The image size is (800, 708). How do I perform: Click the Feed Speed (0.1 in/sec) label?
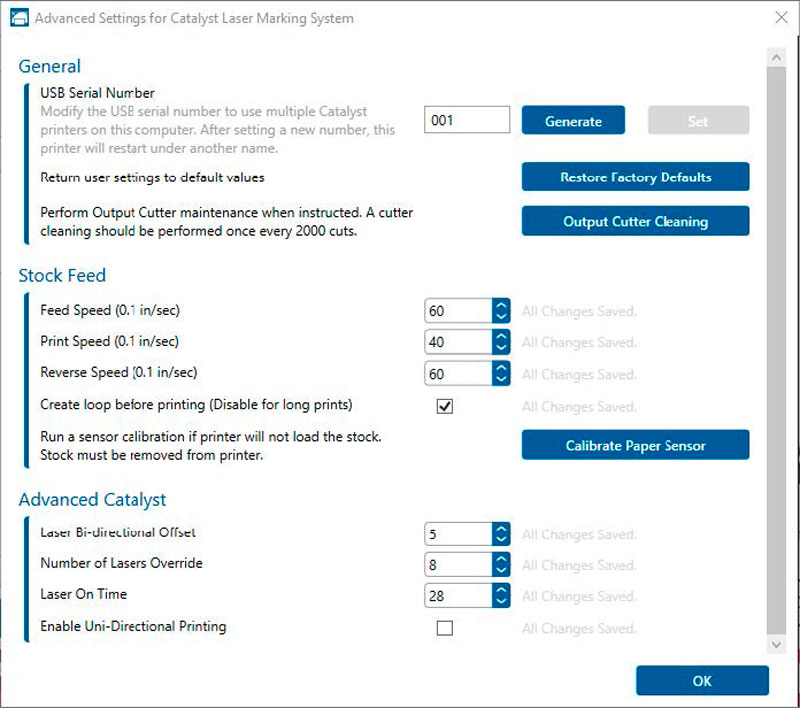(x=110, y=310)
